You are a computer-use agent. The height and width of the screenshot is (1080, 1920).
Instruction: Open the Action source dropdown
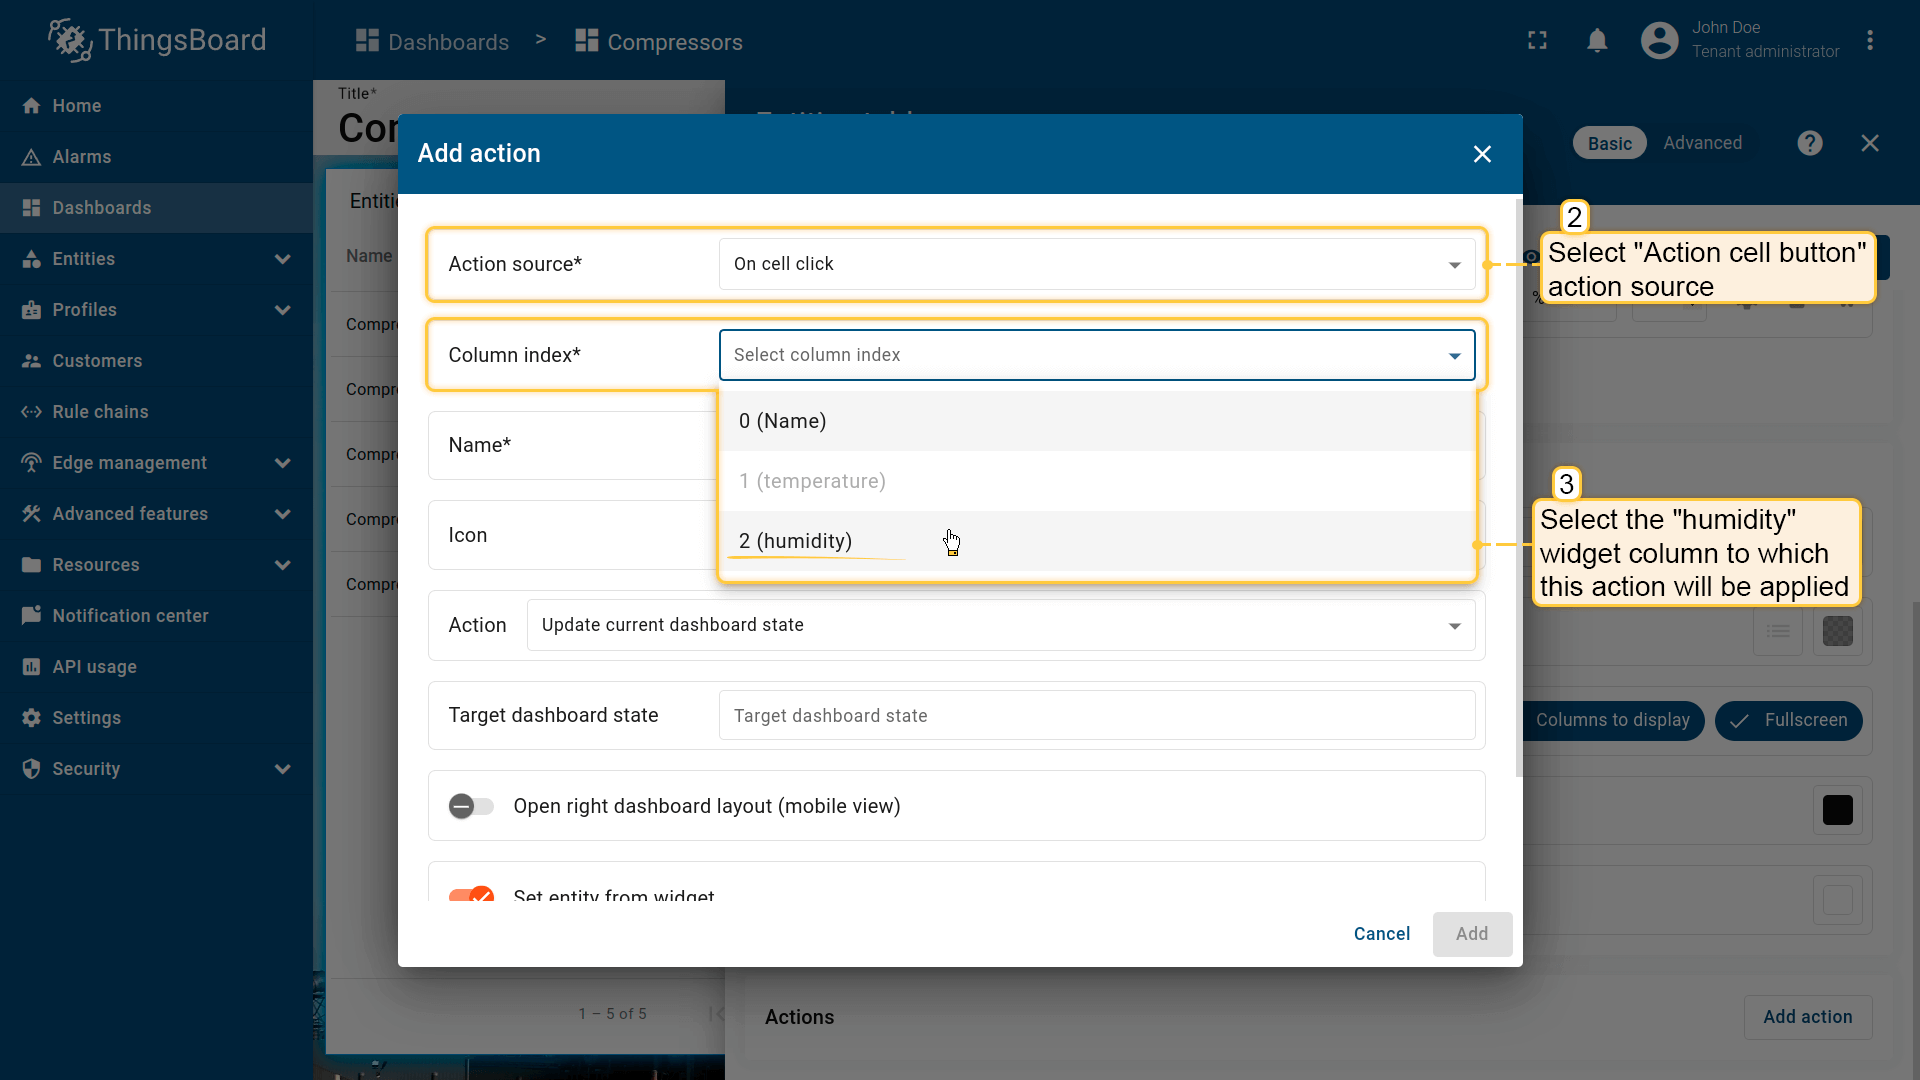coord(1096,264)
